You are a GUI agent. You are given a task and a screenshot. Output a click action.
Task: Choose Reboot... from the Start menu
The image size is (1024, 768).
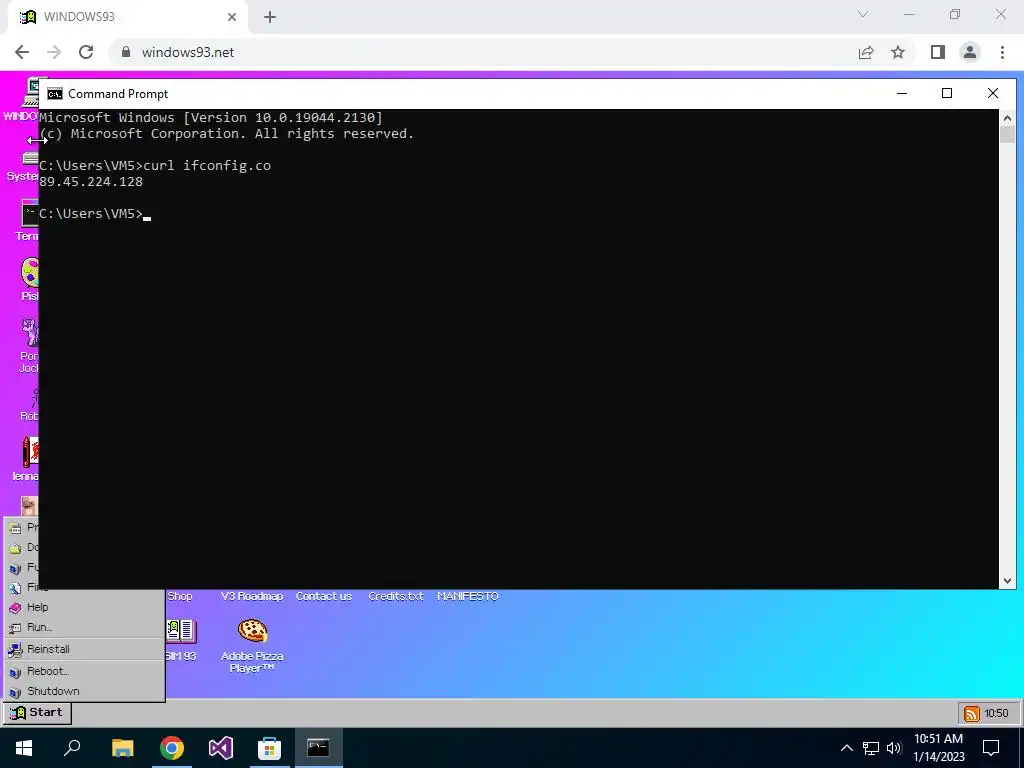point(84,671)
